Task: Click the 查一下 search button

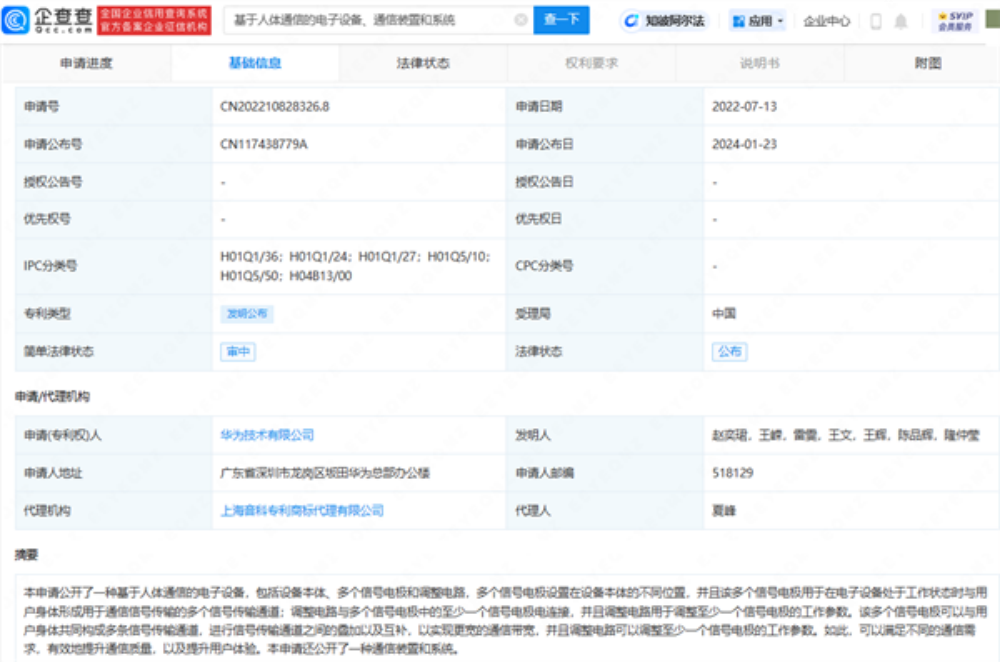Action: 561,20
